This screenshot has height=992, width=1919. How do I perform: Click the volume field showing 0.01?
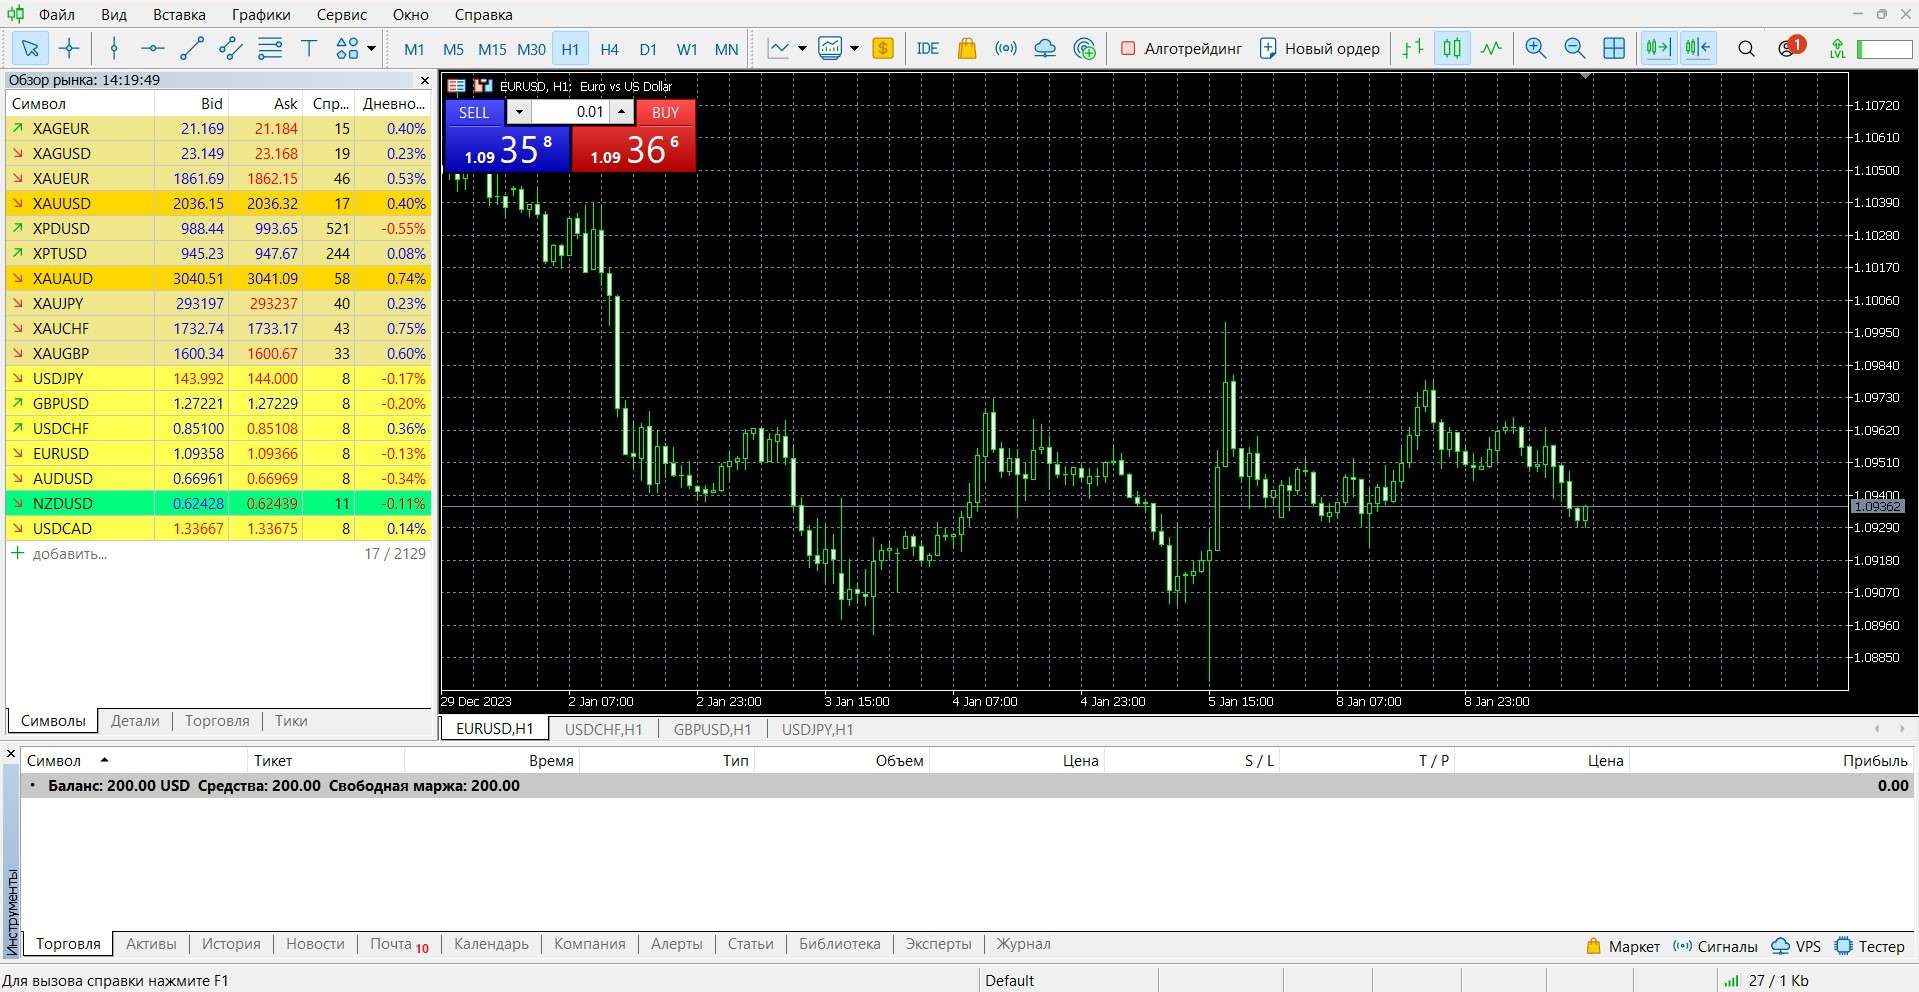click(570, 112)
